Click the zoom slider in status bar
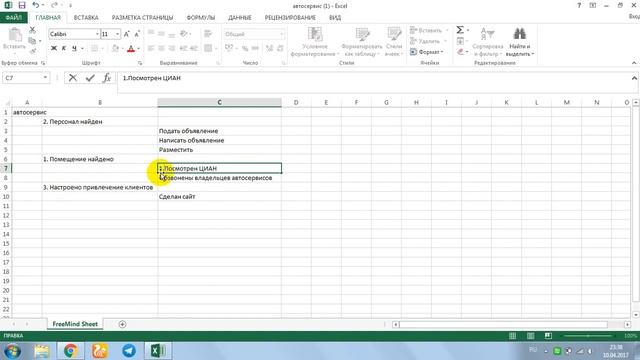The image size is (640, 360). click(x=588, y=336)
